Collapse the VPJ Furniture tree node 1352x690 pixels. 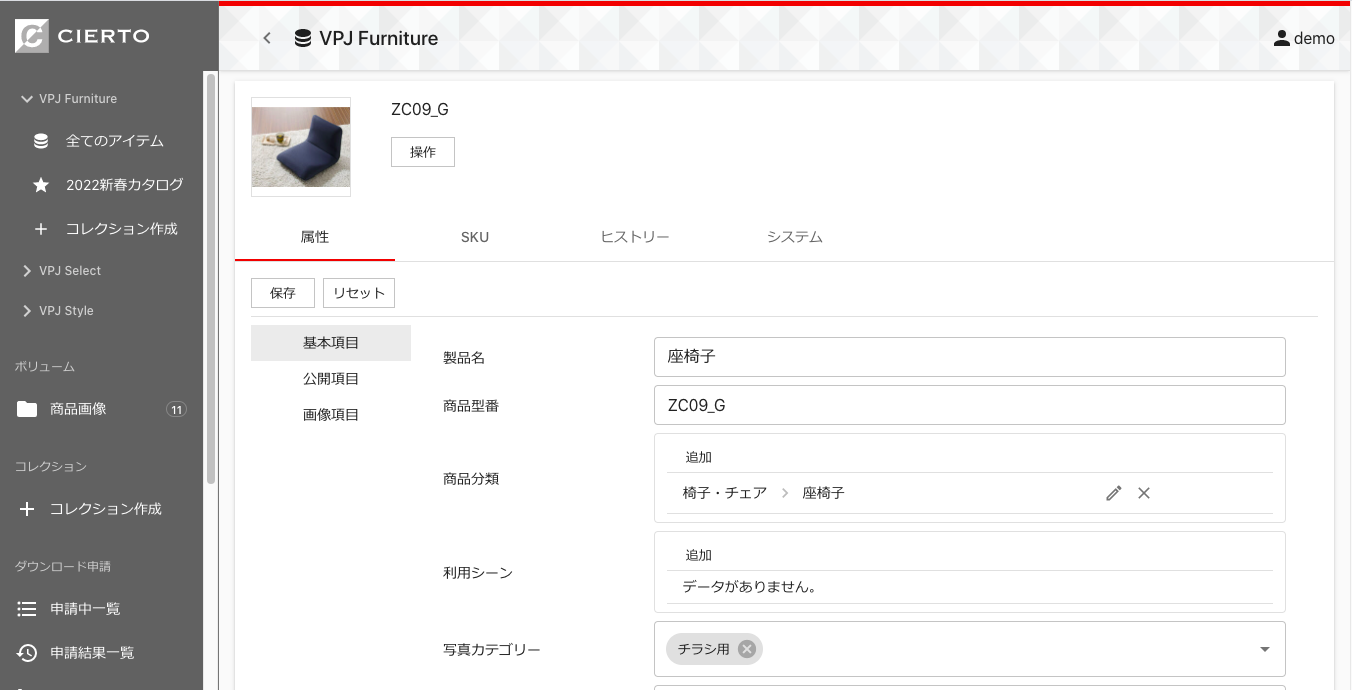click(x=27, y=99)
